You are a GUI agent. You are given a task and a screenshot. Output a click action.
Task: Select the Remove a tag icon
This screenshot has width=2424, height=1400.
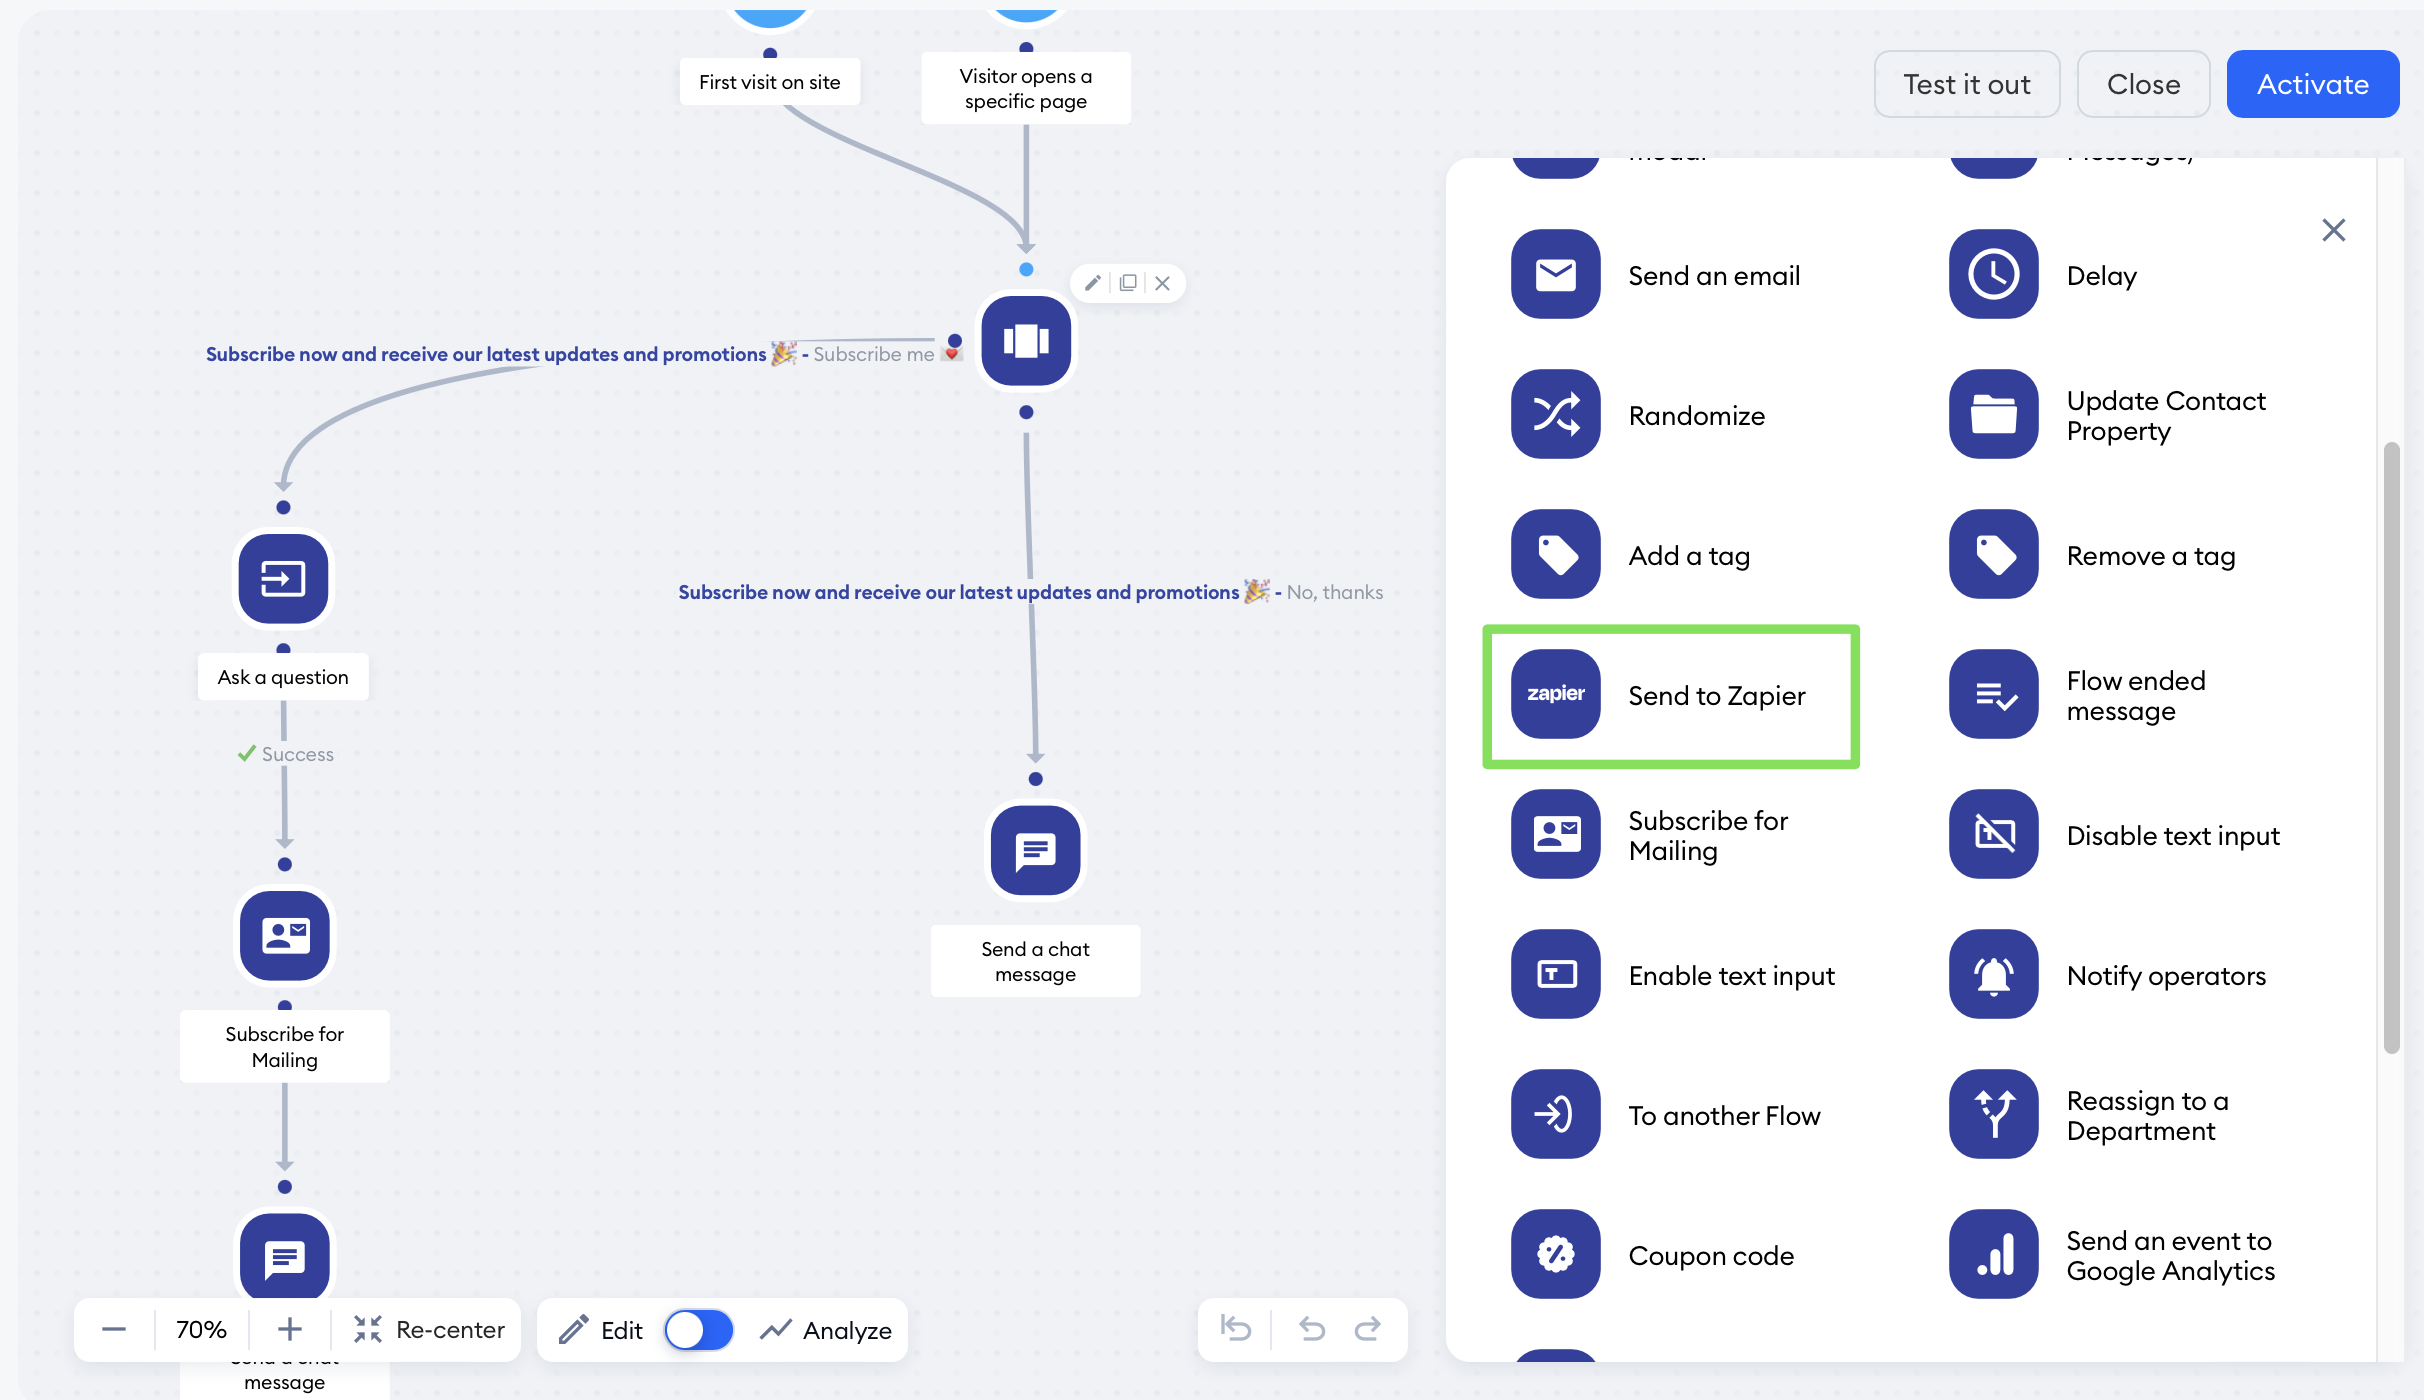click(x=1993, y=555)
